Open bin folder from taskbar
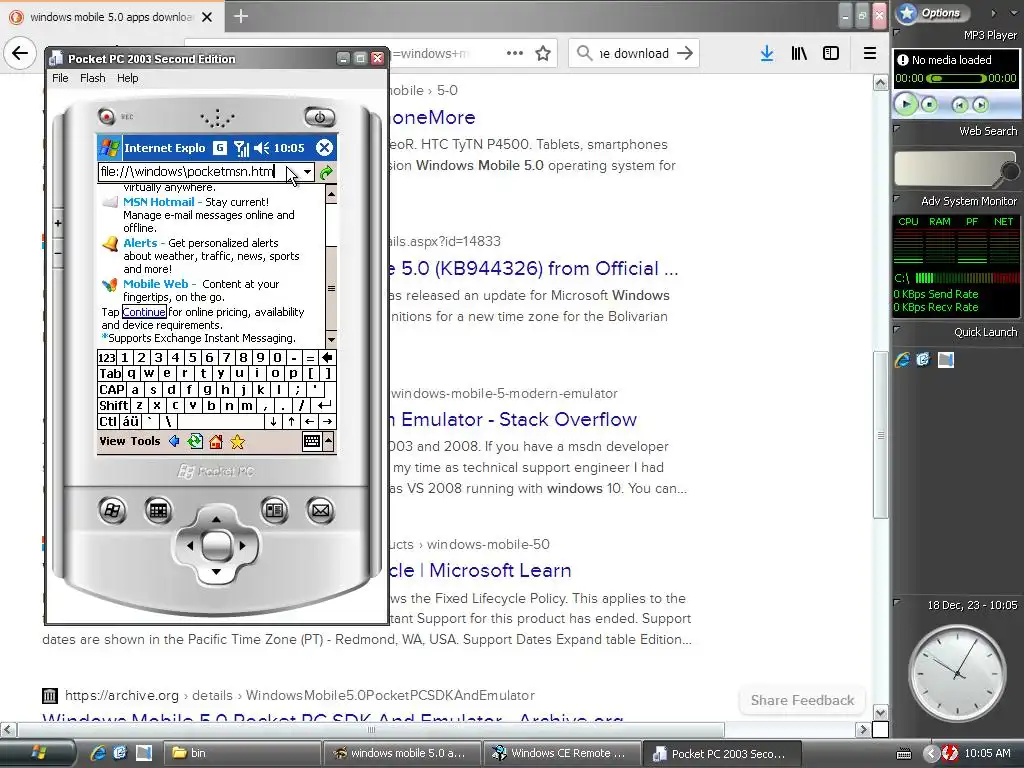 coord(241,753)
